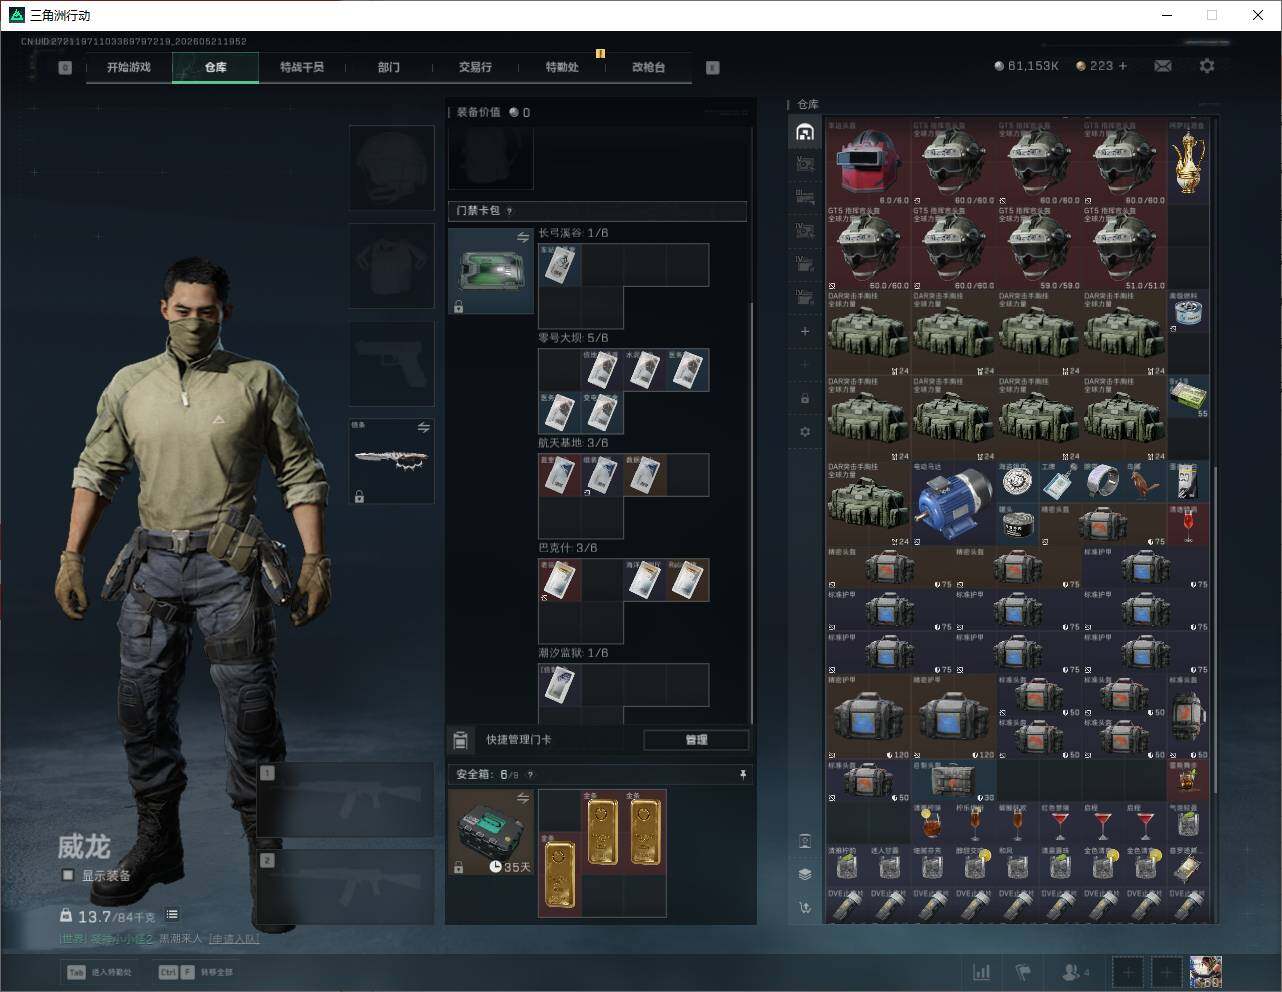Click the 潮汐监狱: 1/6 keycard label
Viewport: 1282px width, 992px height.
tap(574, 653)
